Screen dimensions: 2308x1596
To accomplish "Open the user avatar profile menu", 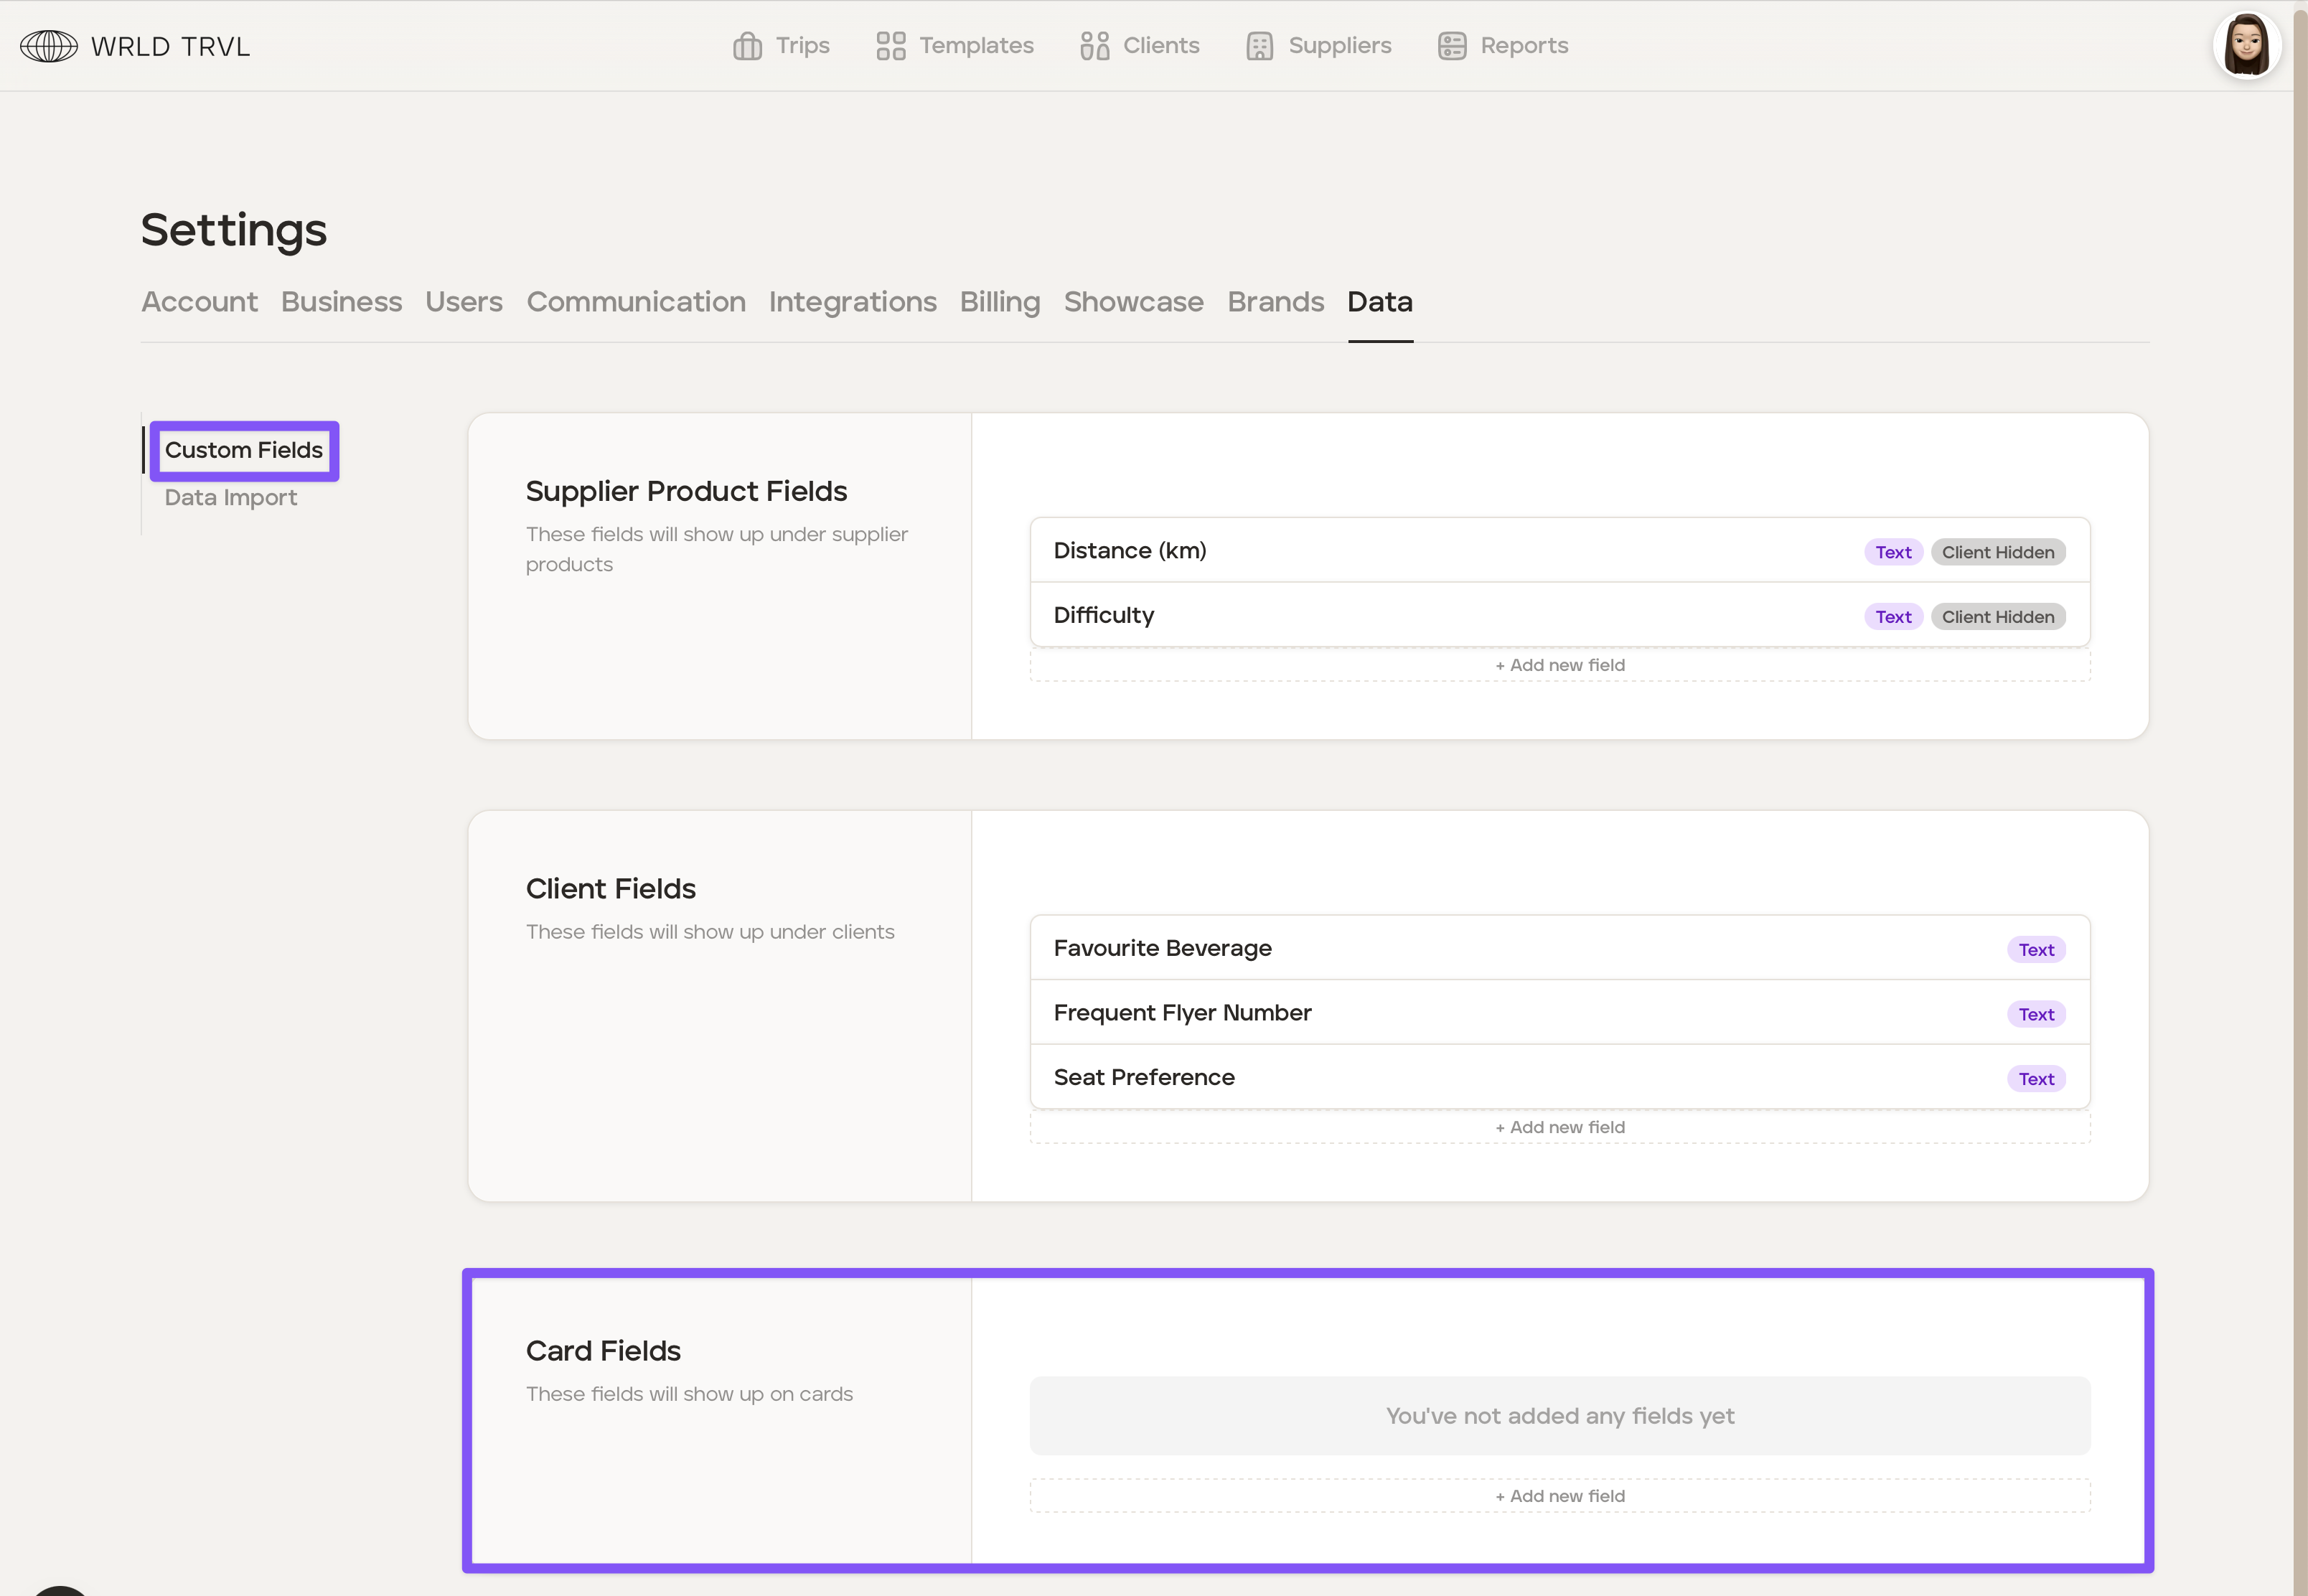I will [2246, 46].
